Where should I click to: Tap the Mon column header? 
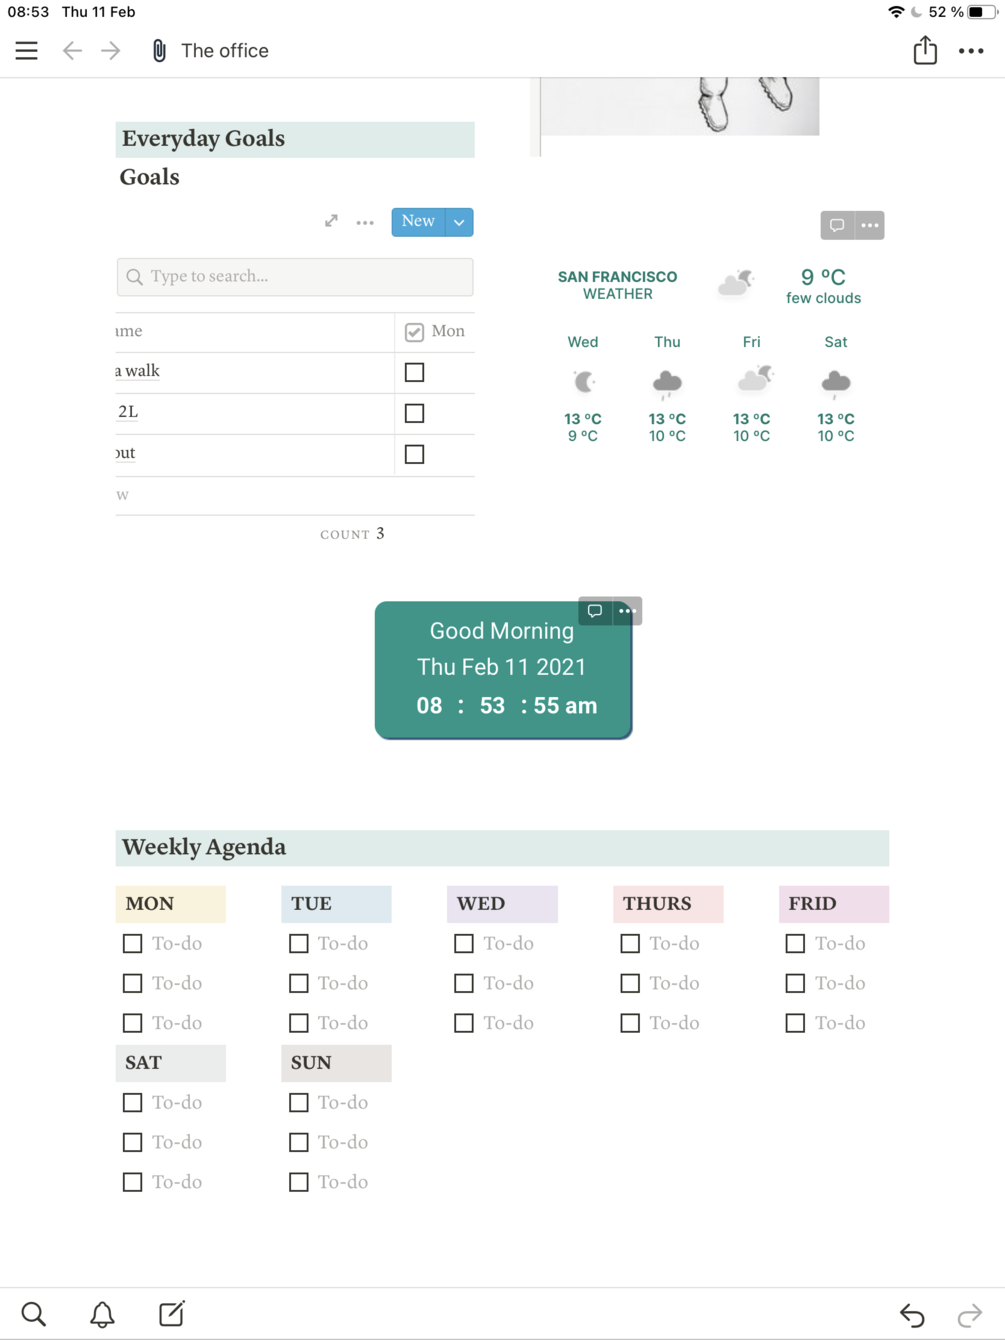(435, 332)
